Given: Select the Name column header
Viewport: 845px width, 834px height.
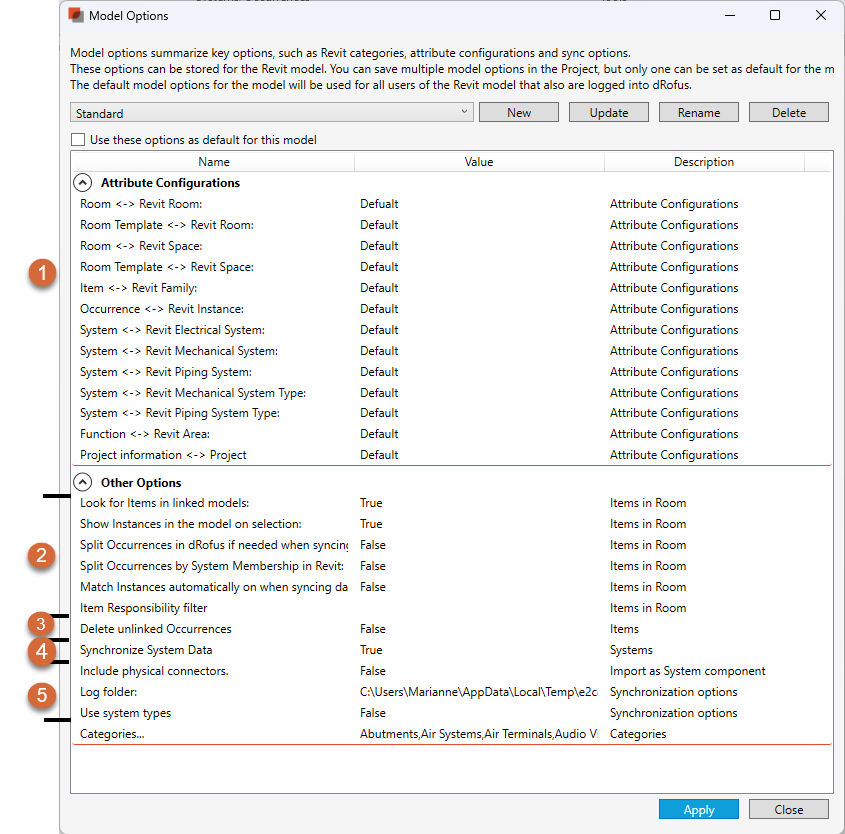Looking at the screenshot, I should pos(213,162).
